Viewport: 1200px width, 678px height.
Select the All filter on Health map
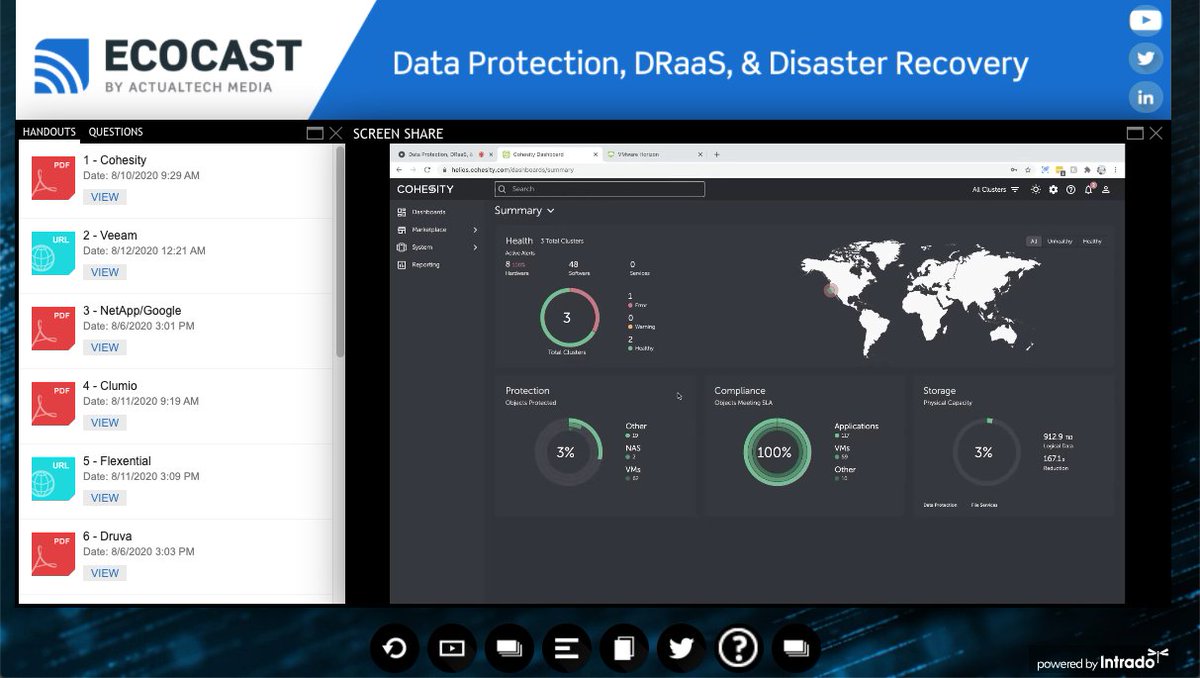(1034, 241)
